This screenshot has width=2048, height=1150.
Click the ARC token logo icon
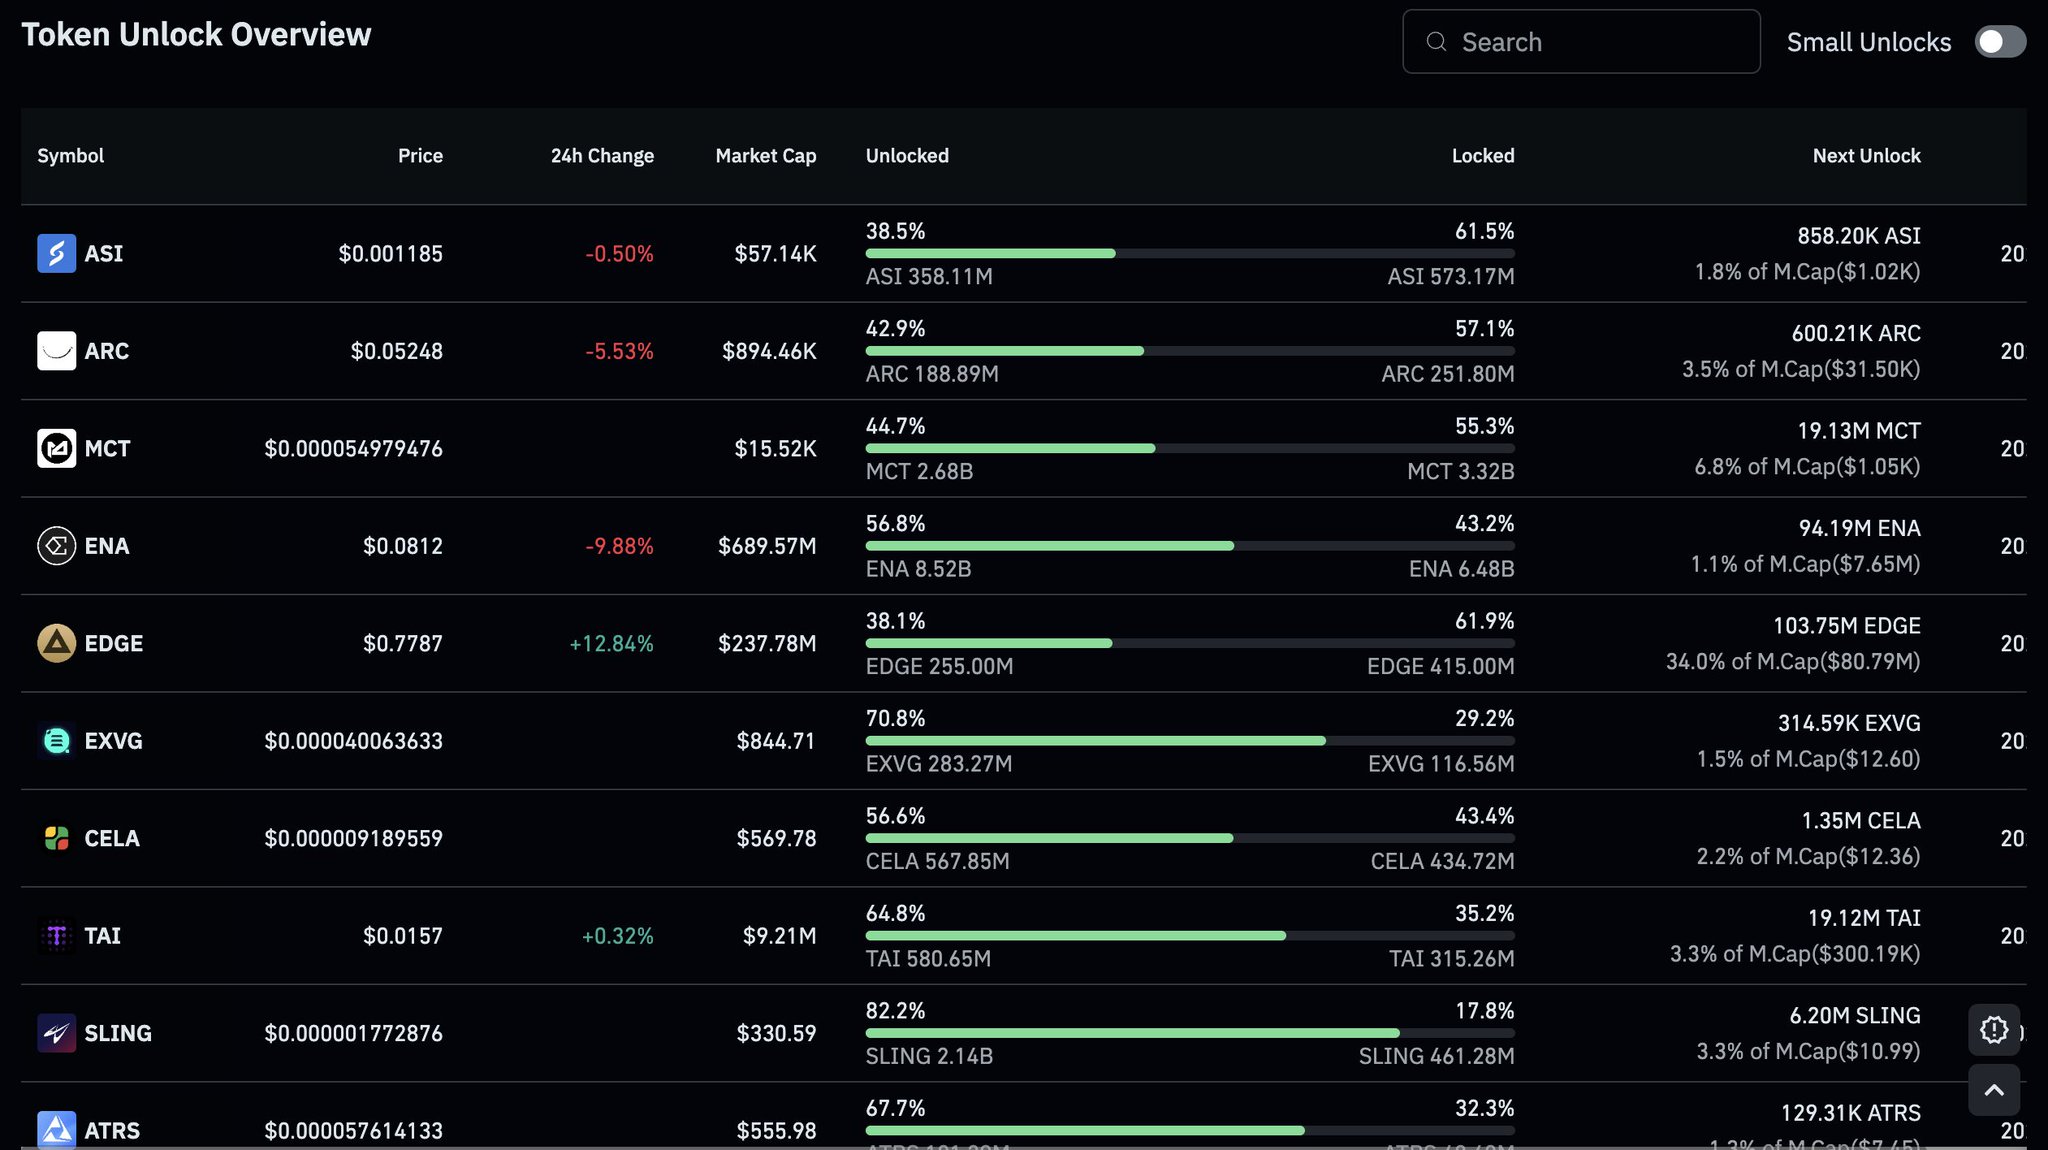click(56, 351)
